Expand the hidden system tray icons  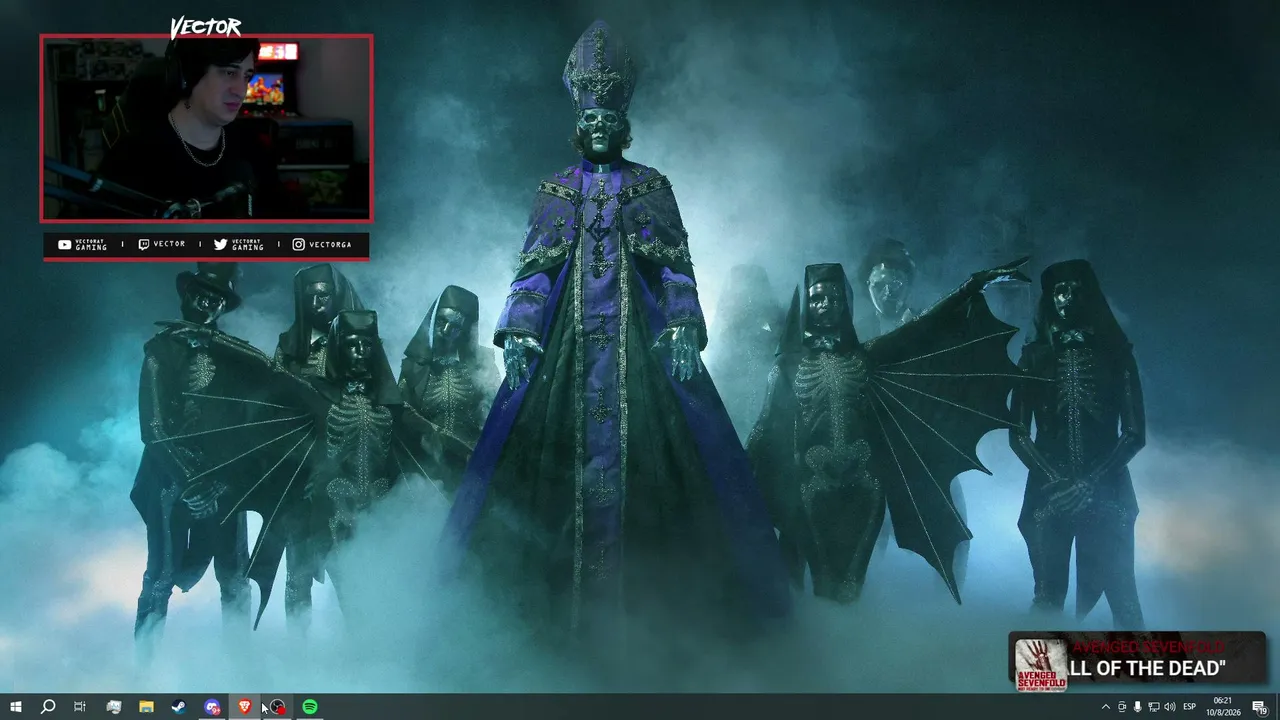1105,707
